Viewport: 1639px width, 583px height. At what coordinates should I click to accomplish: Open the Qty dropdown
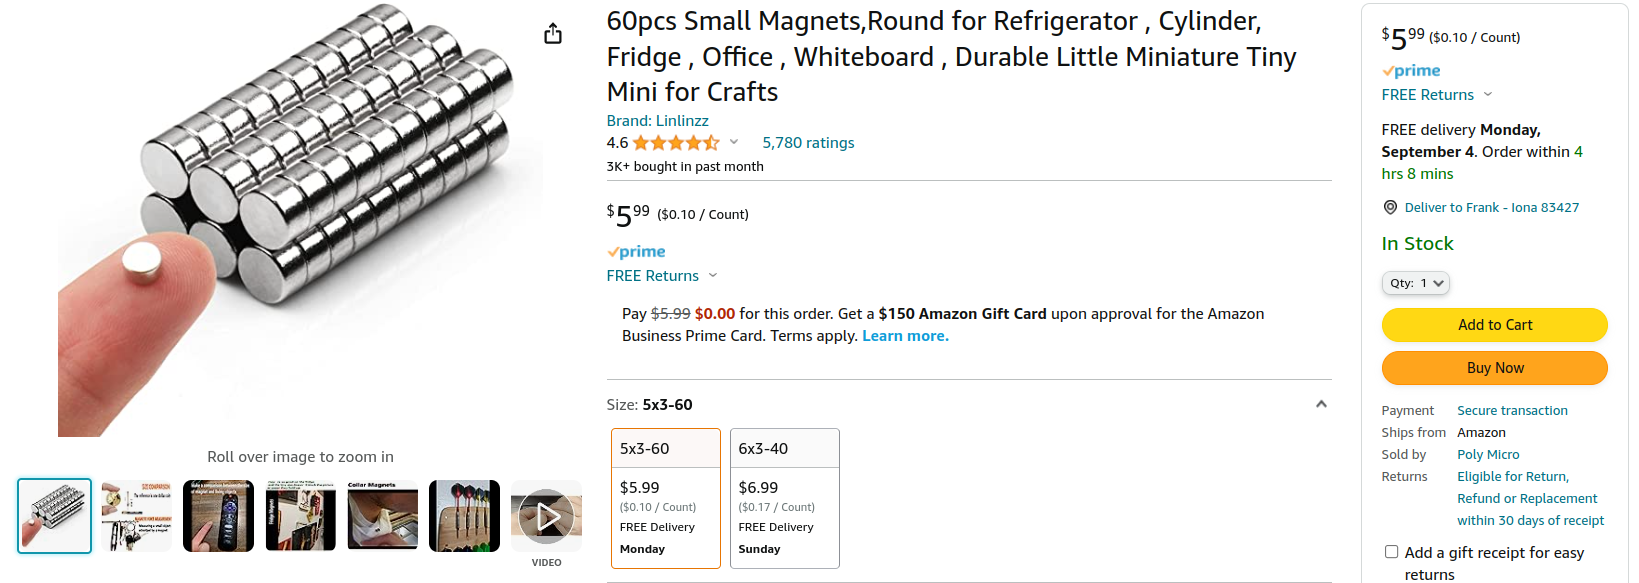tap(1415, 283)
